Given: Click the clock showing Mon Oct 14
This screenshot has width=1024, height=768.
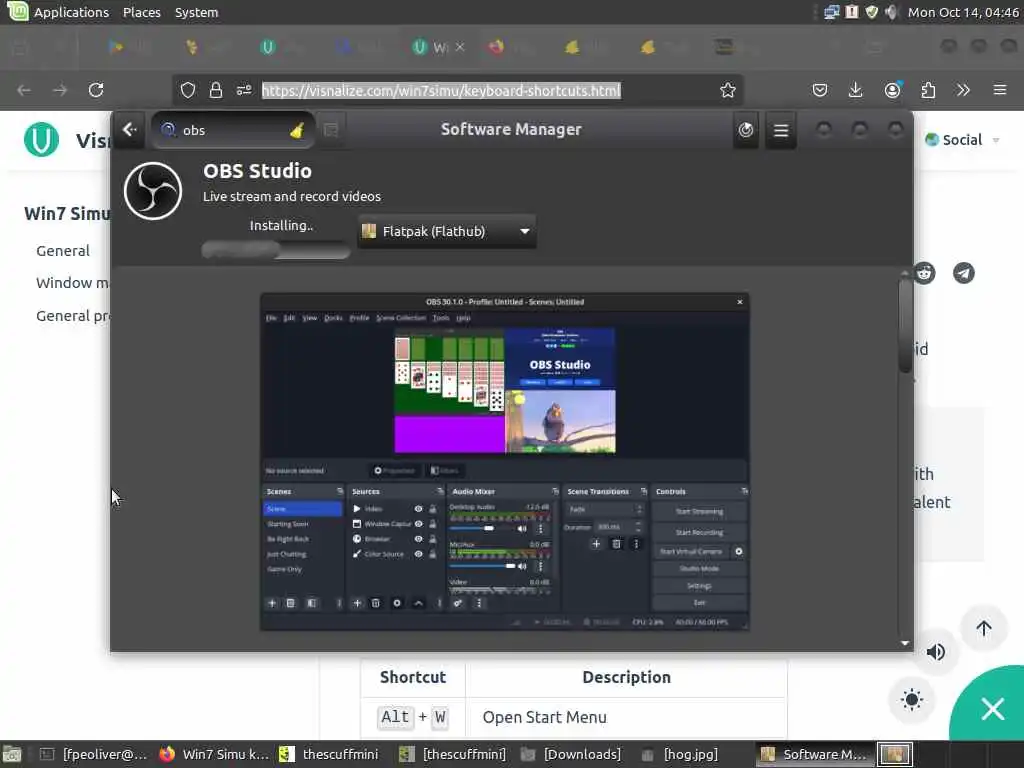Looking at the screenshot, I should pos(963,12).
